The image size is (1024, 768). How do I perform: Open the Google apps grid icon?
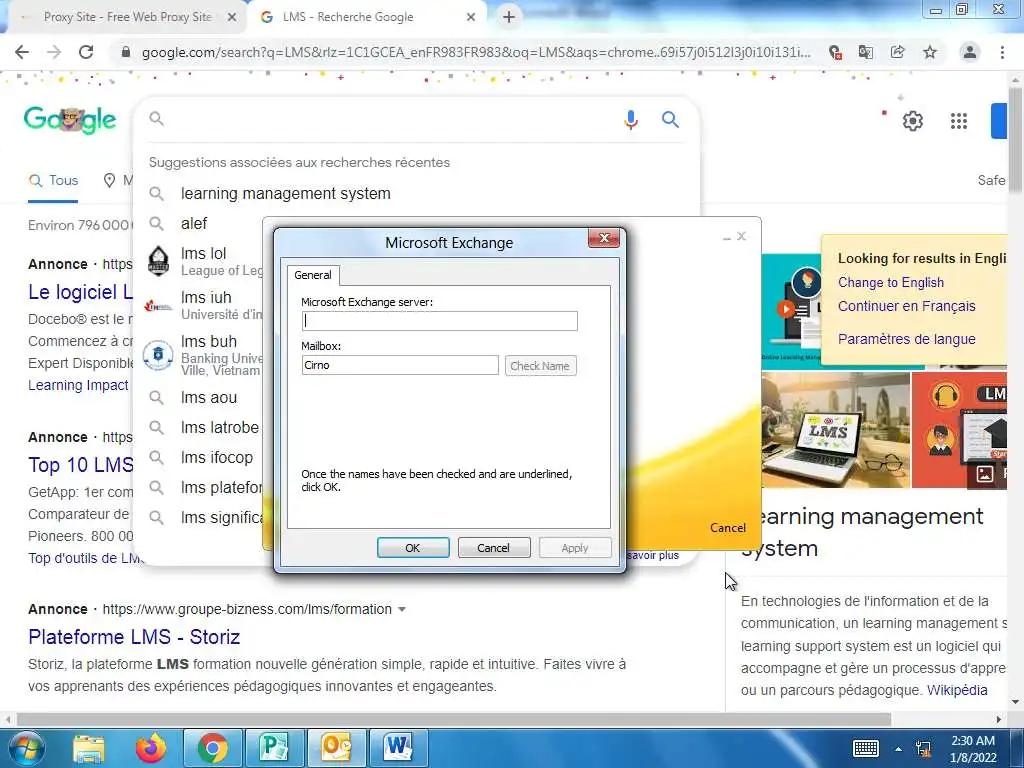point(959,121)
